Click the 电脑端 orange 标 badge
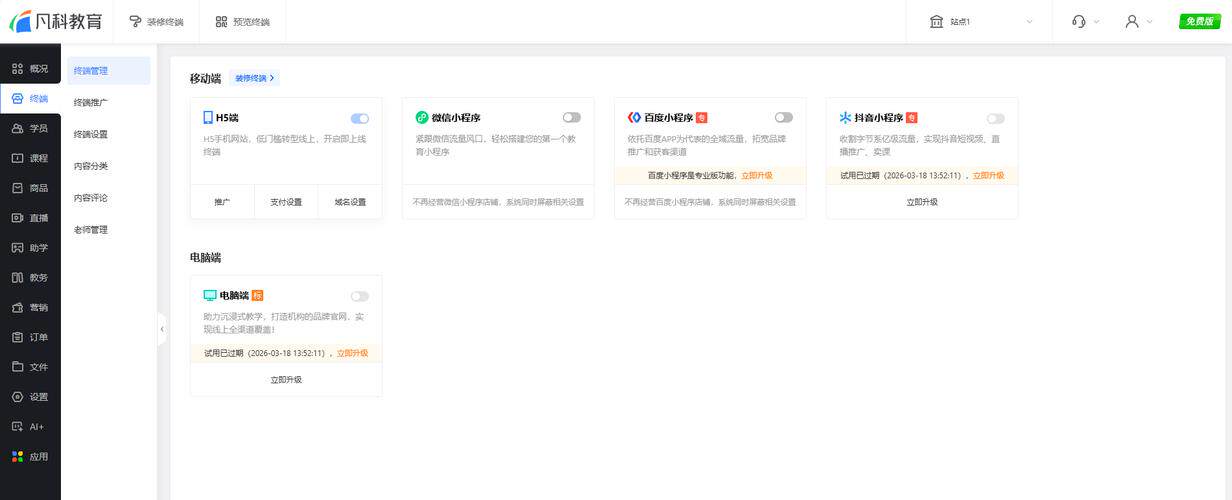The width and height of the screenshot is (1232, 500). (257, 296)
